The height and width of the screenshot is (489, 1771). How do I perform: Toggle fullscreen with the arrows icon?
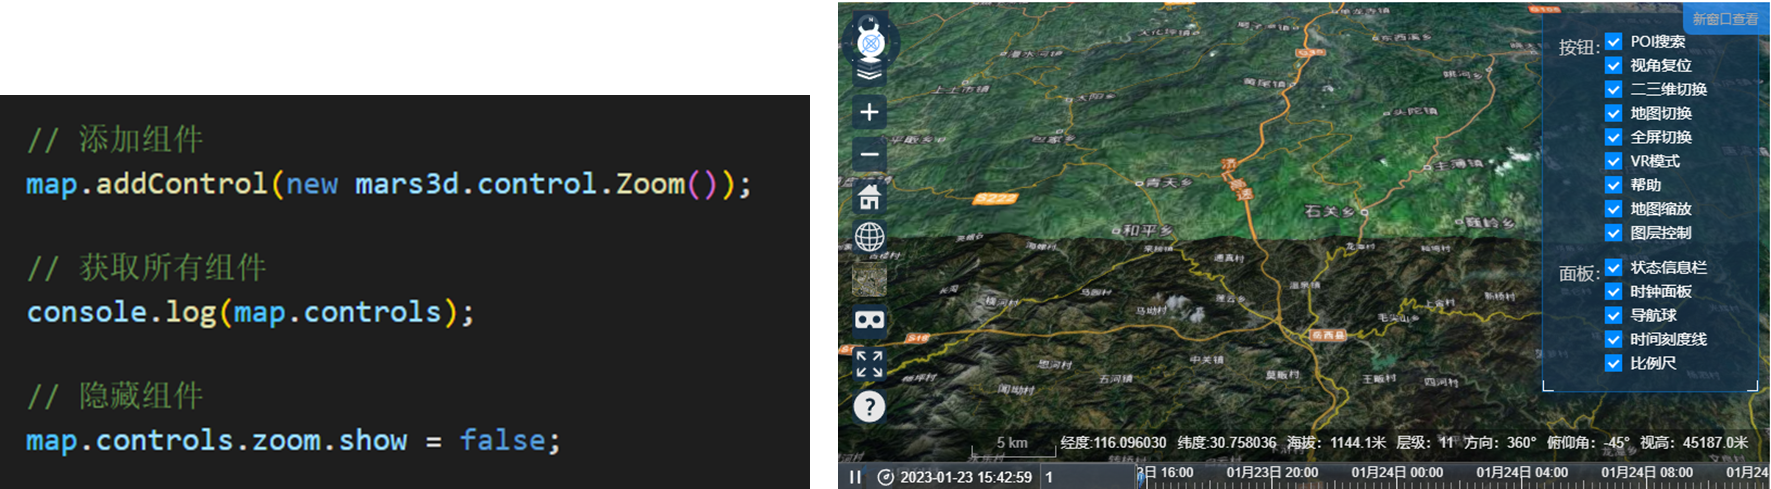tap(869, 364)
